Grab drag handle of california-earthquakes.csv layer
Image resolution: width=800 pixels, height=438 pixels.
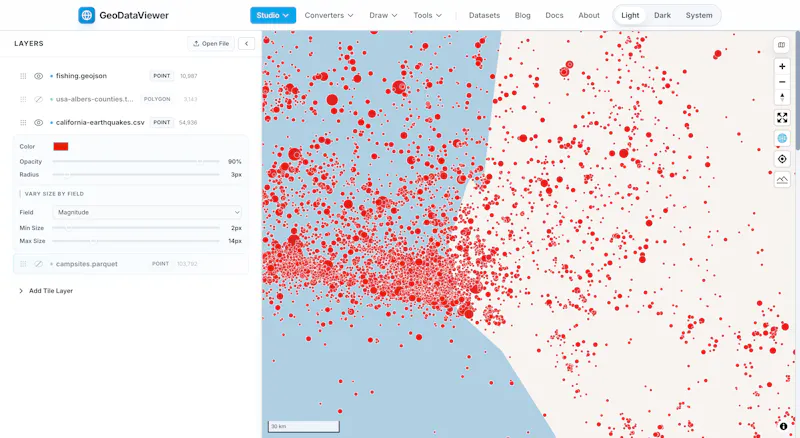(23, 123)
